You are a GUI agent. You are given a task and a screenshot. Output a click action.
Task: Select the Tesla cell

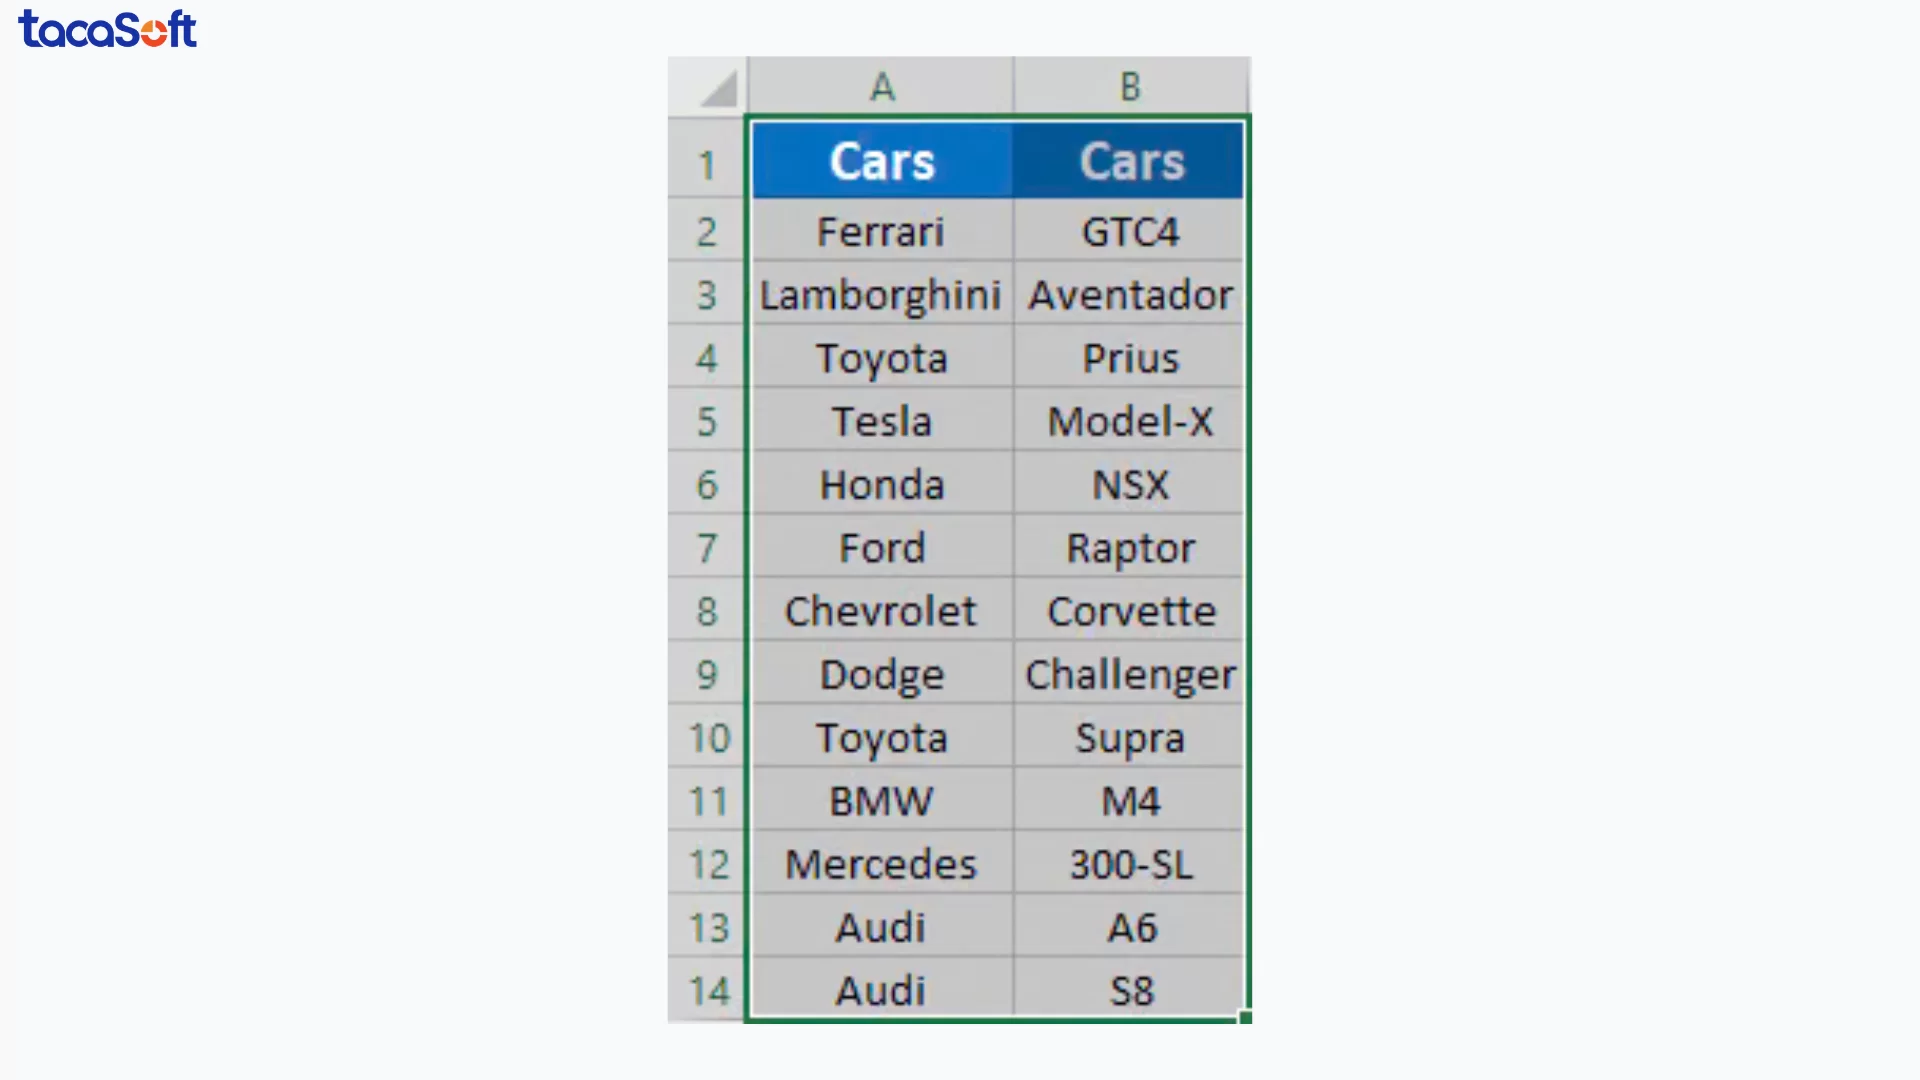coord(882,420)
